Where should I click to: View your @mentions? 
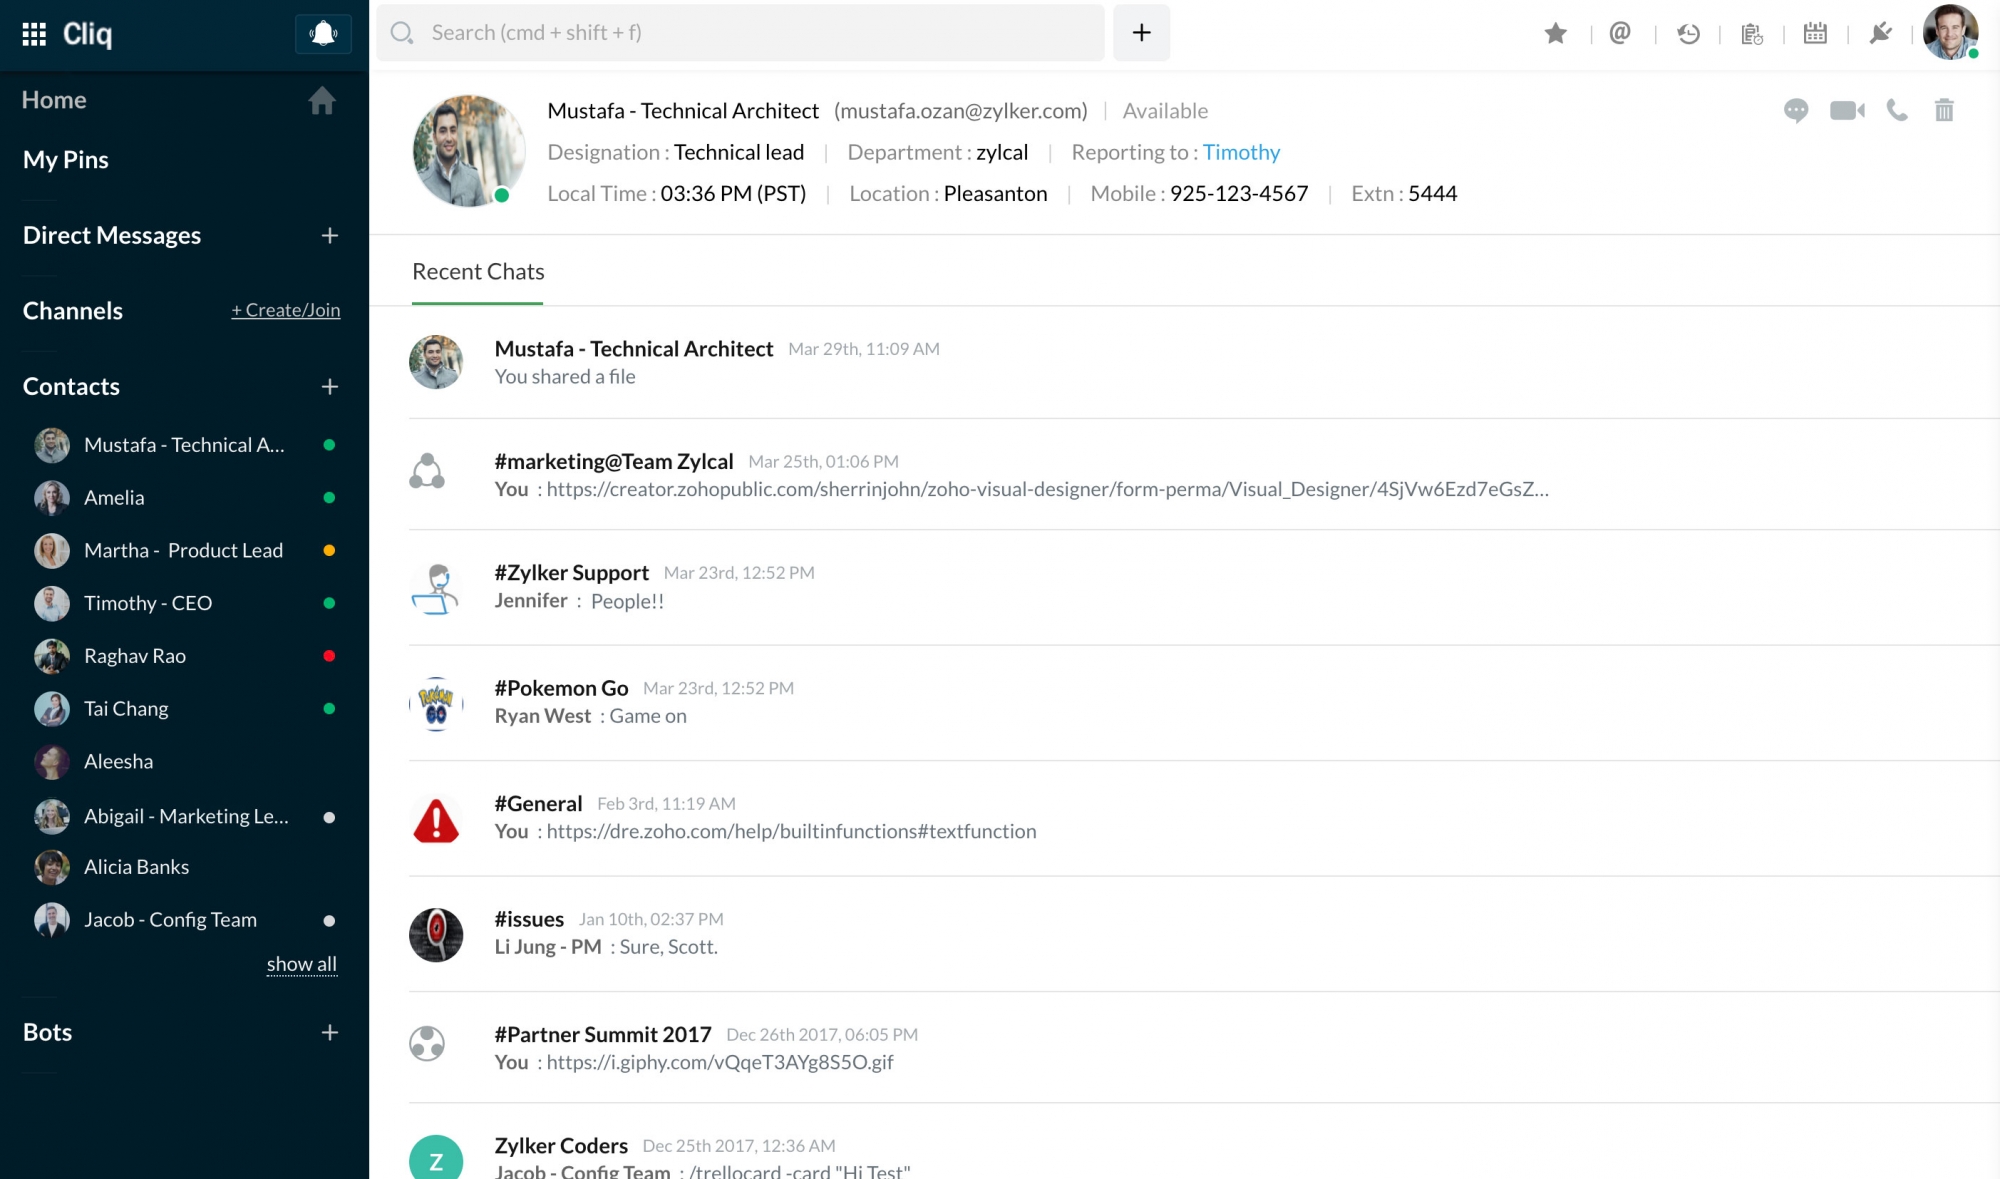(x=1620, y=33)
